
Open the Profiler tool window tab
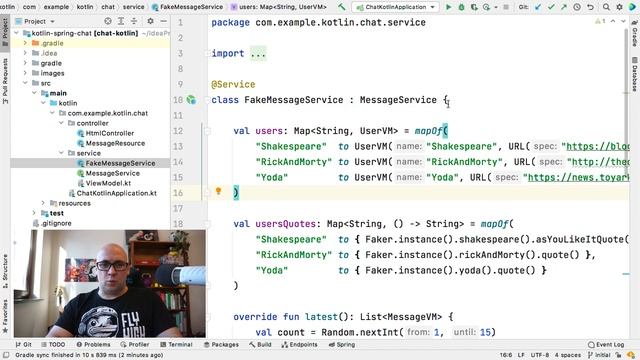[x=135, y=344]
